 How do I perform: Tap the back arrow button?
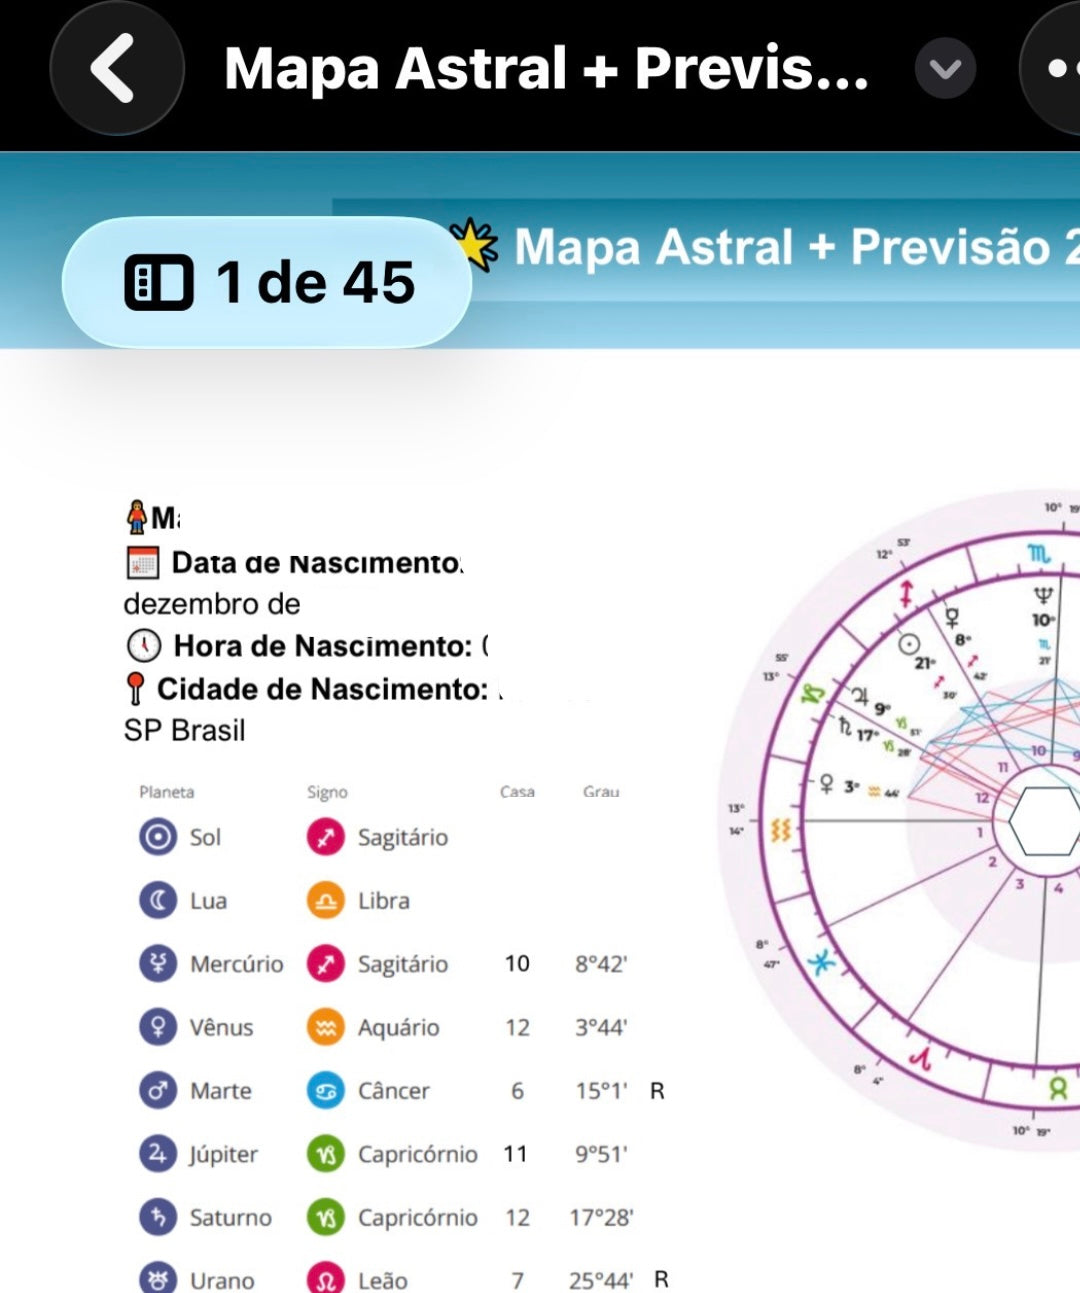[117, 68]
